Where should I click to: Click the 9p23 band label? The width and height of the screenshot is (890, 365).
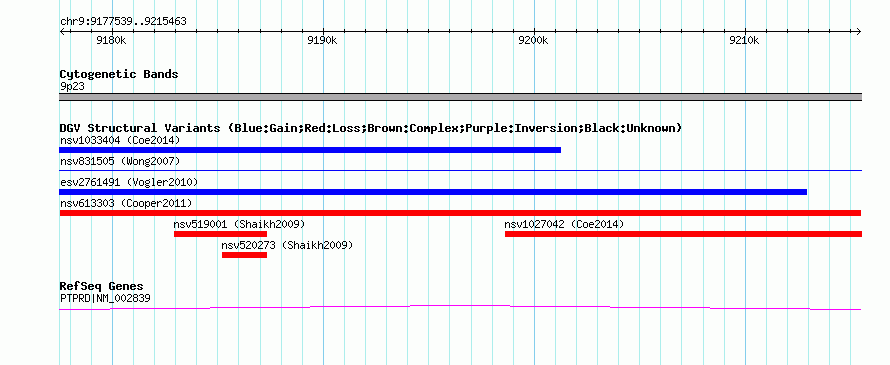72,87
